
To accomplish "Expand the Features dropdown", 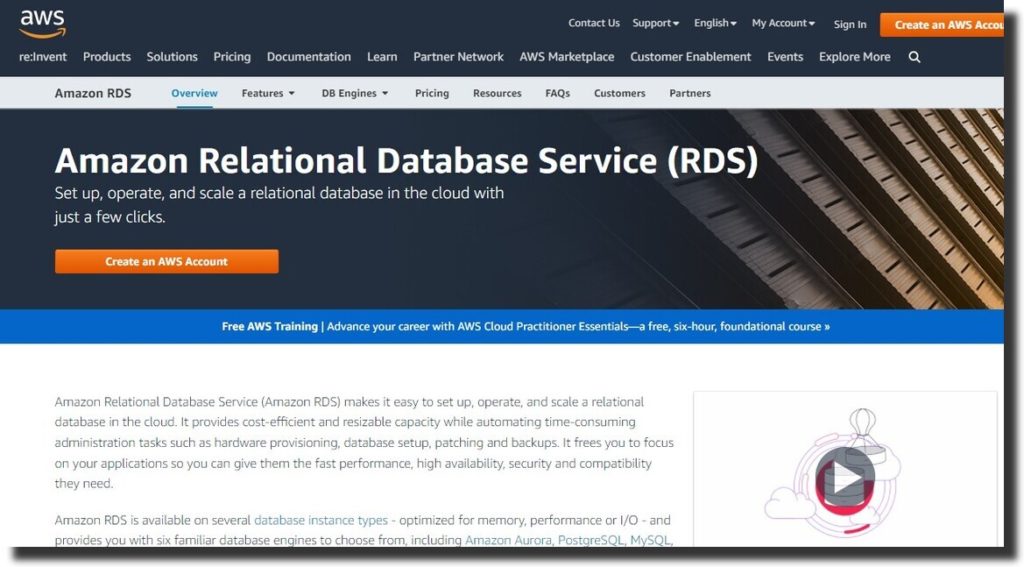I will tap(268, 93).
